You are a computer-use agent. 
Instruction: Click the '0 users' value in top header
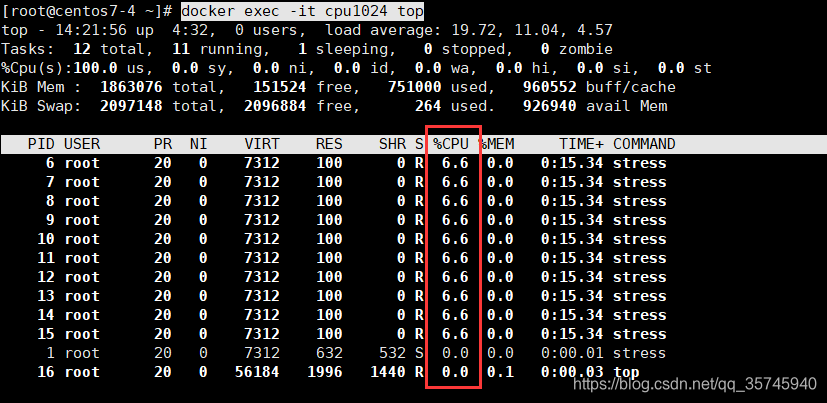pyautogui.click(x=270, y=30)
